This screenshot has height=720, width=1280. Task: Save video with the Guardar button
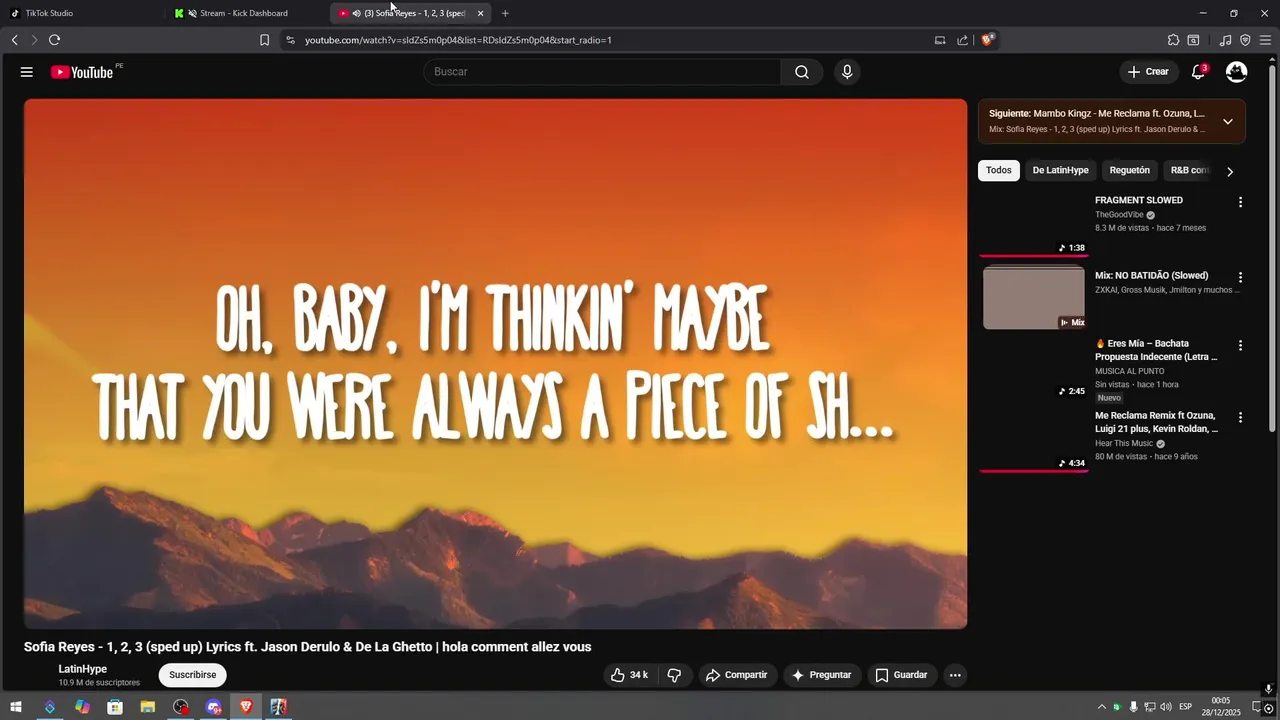tap(902, 675)
